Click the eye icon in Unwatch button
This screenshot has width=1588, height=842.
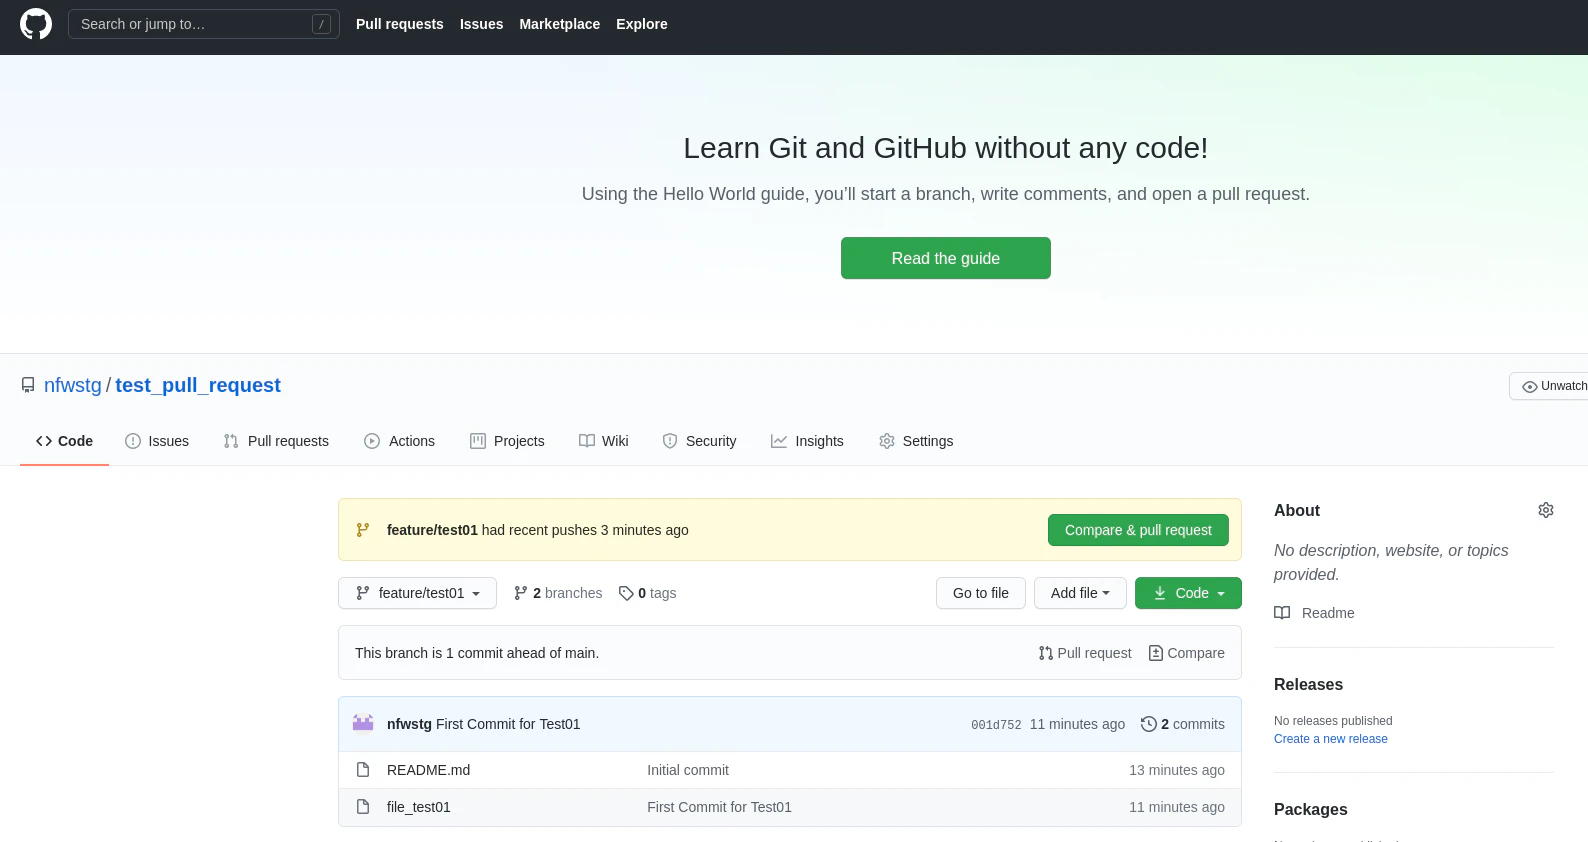(1530, 386)
